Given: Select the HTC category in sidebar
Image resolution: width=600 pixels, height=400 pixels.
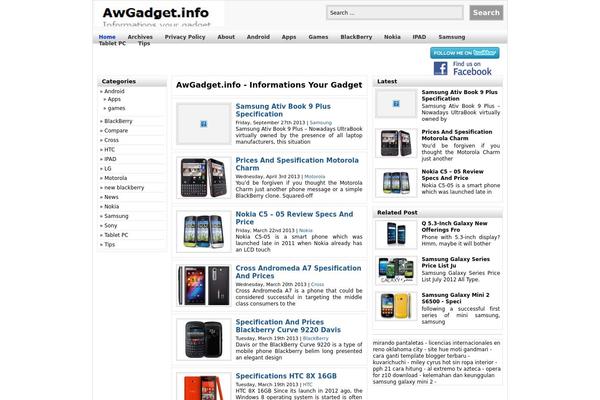Looking at the screenshot, I should point(109,150).
